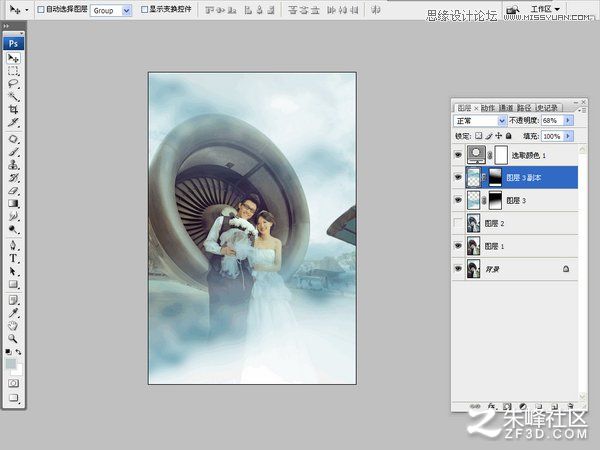Hide the Selective Color 1 layer

(458, 155)
